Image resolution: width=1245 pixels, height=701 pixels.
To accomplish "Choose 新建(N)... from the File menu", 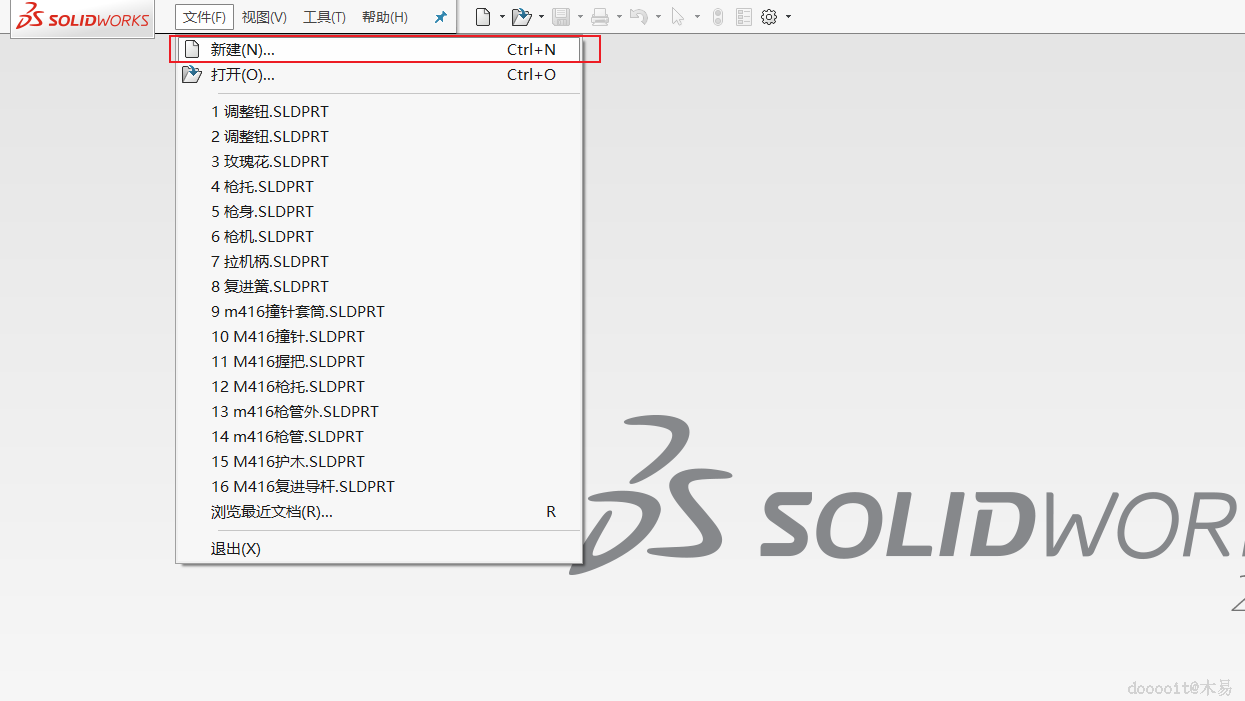I will pos(379,49).
